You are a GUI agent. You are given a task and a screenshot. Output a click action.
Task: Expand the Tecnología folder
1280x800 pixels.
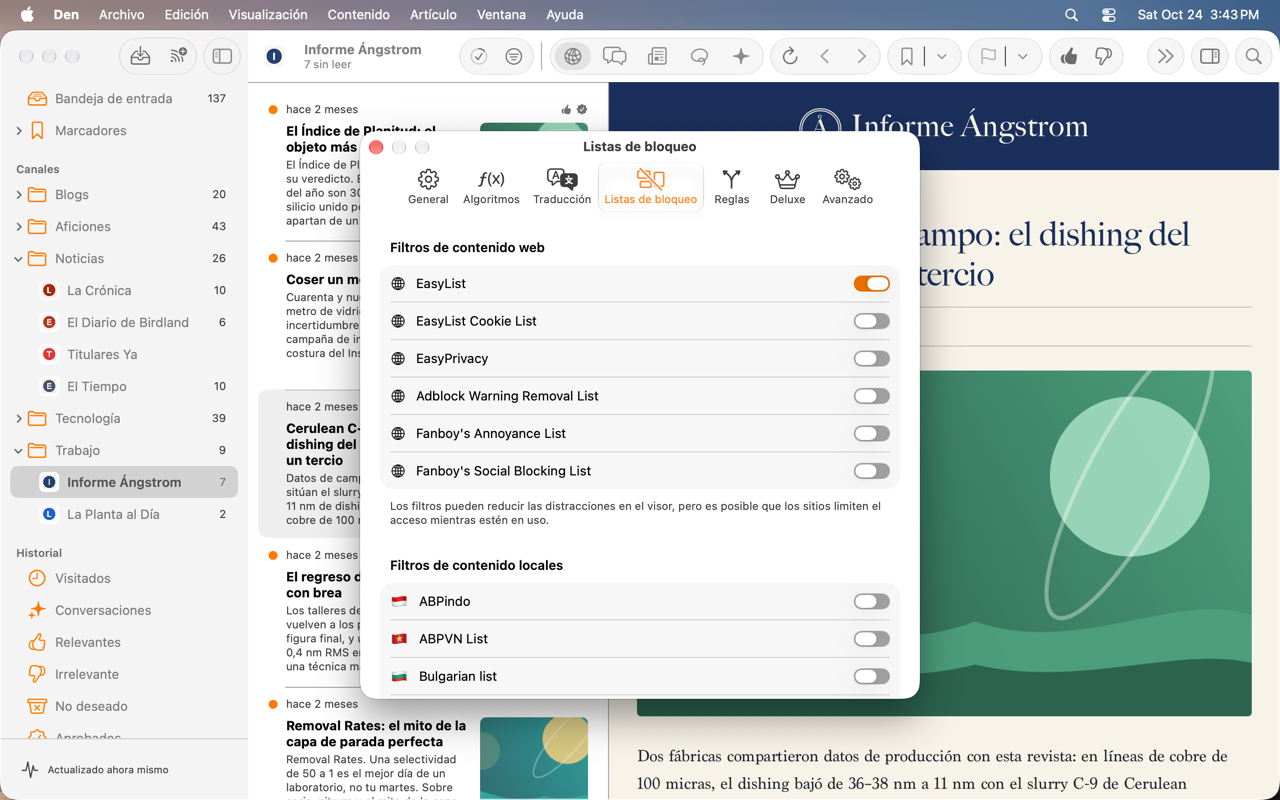click(x=19, y=419)
